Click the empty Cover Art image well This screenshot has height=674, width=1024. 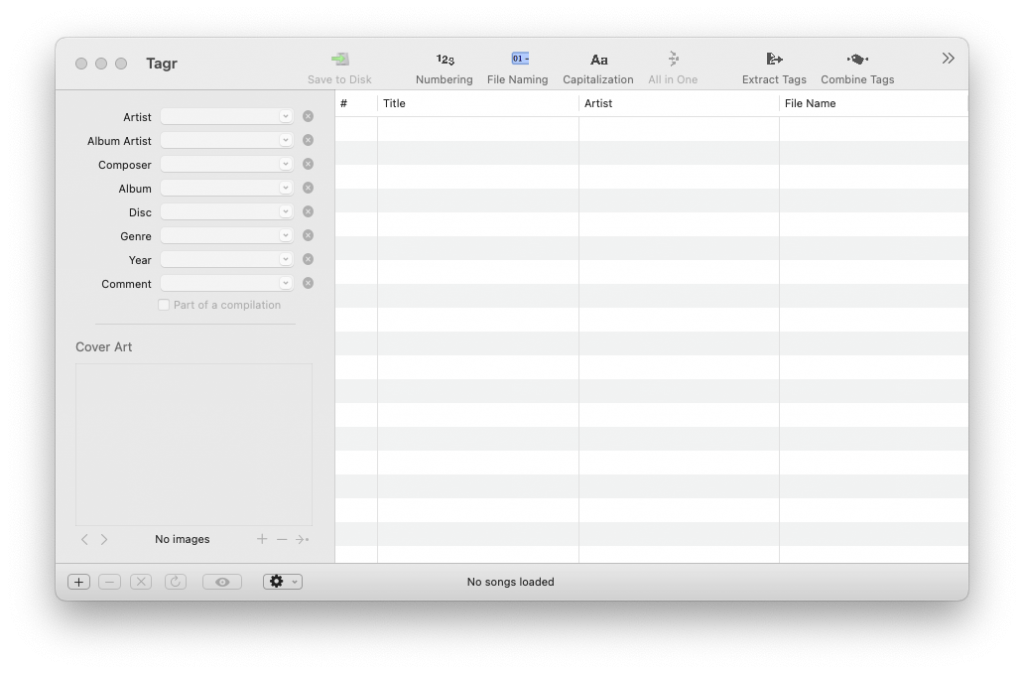(x=194, y=445)
